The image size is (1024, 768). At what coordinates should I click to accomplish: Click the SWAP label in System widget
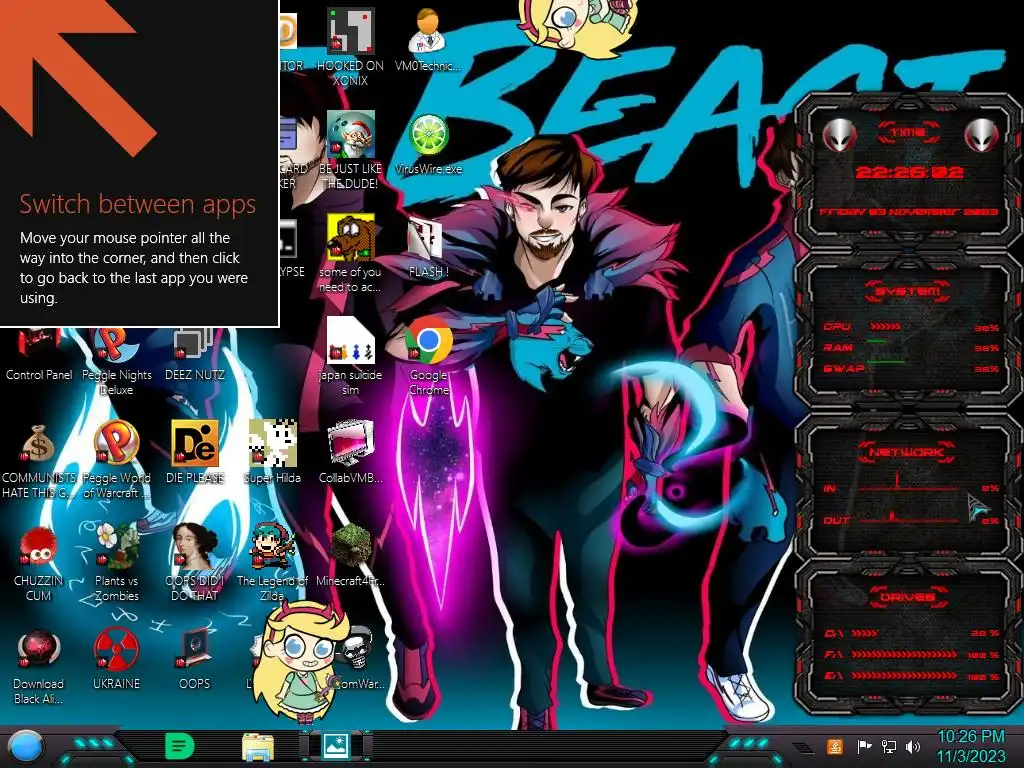(x=843, y=368)
